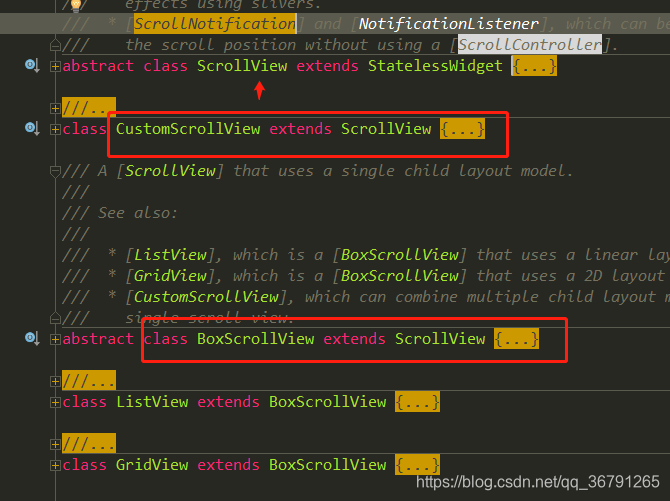Click the folded {...} placeholder after StatelessWidget
670x501 pixels.
pos(534,66)
